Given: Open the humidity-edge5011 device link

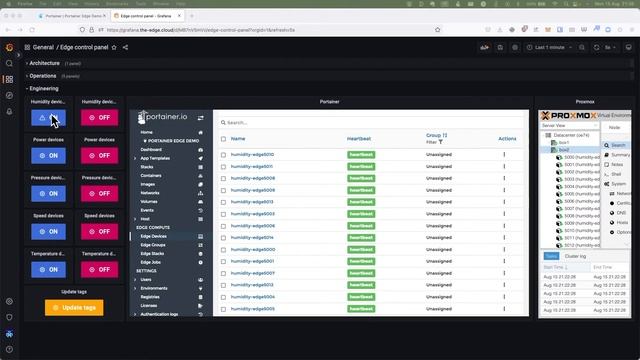Looking at the screenshot, I should coord(251,167).
